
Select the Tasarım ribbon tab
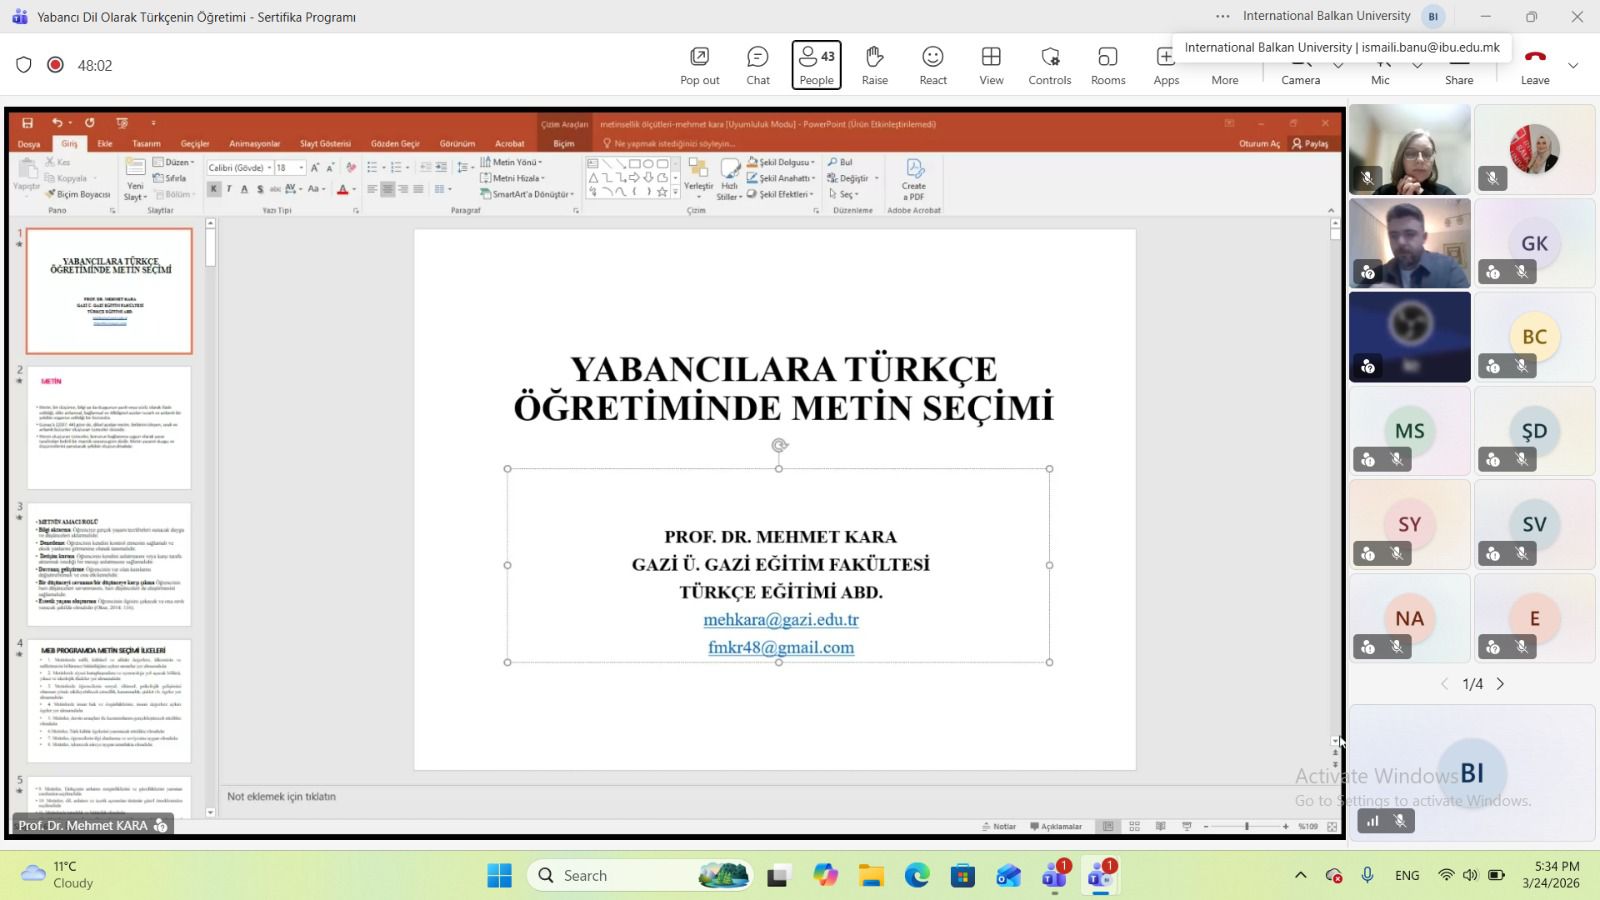(x=146, y=144)
